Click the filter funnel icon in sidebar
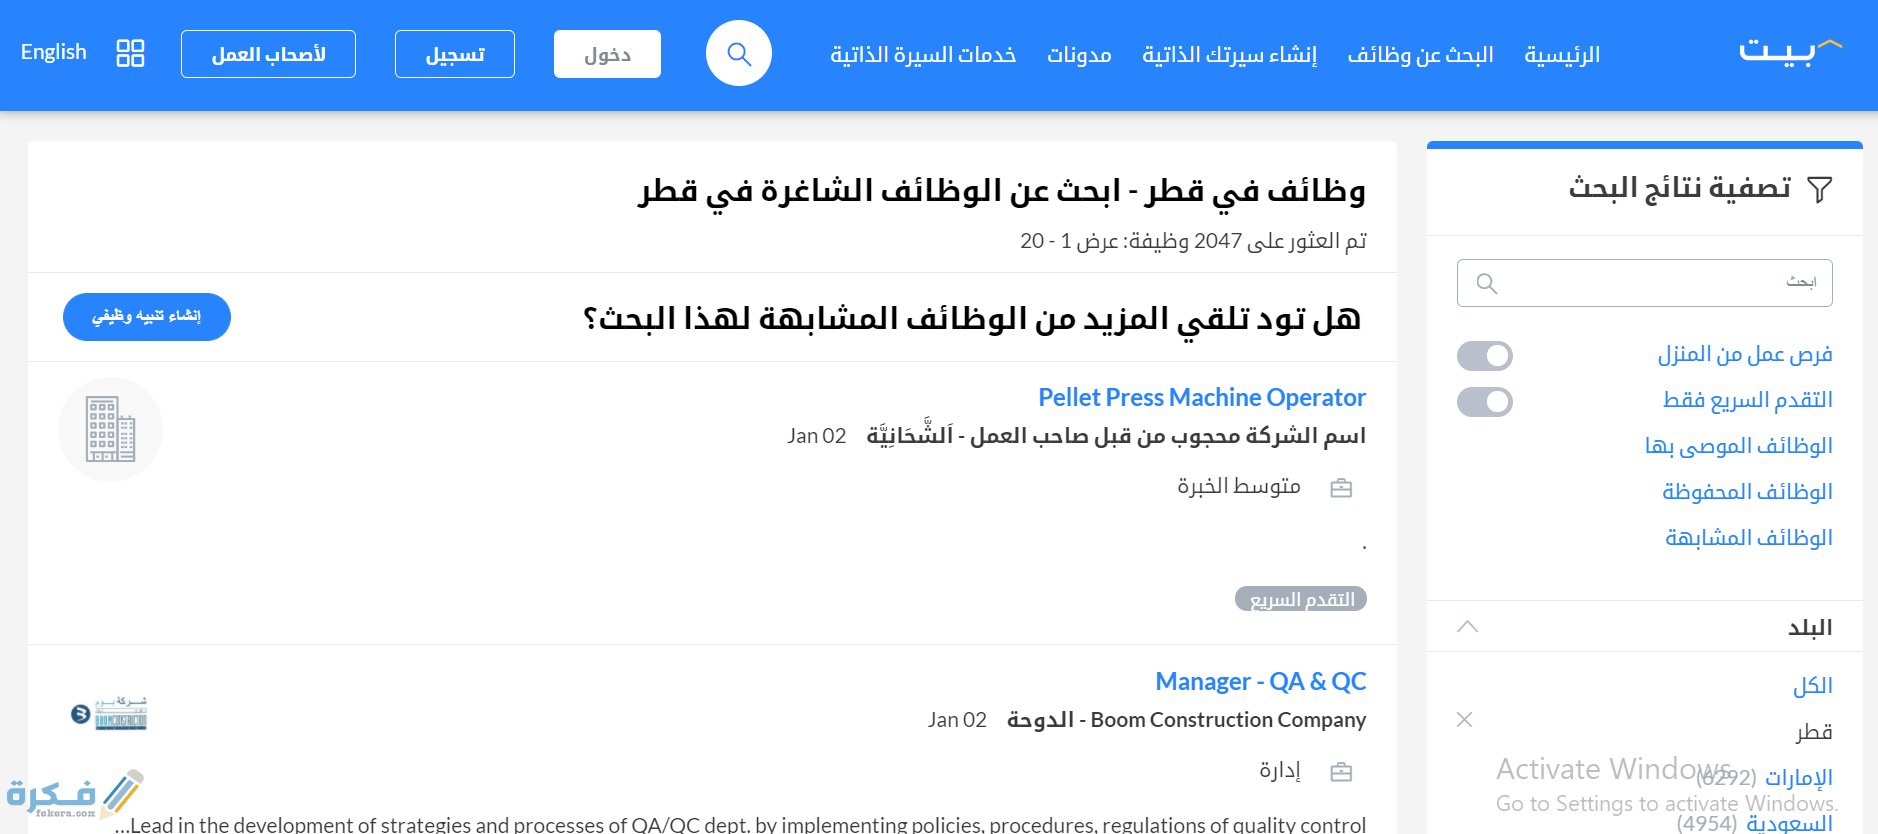This screenshot has width=1878, height=834. 1820,189
